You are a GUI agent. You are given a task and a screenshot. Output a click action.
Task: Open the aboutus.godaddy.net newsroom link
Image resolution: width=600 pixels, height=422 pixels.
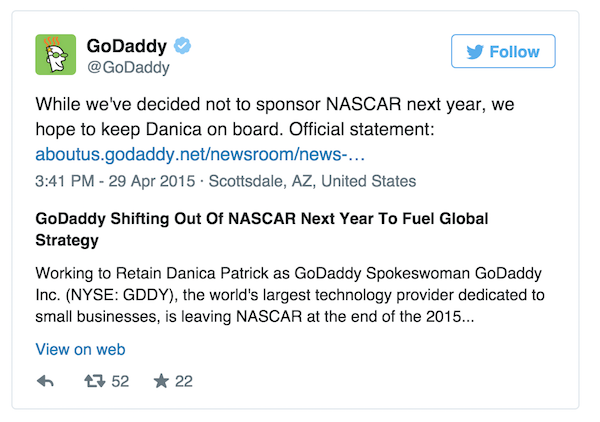click(x=200, y=154)
